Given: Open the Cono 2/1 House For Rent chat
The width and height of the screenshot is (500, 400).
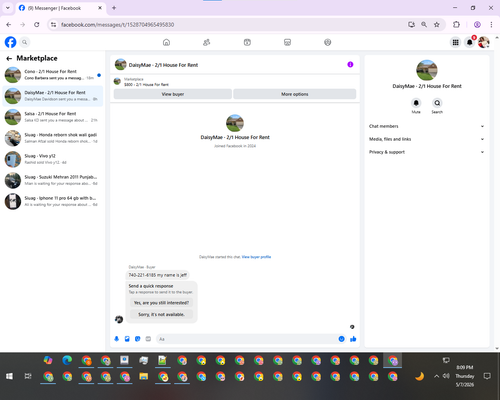Looking at the screenshot, I should tap(53, 75).
